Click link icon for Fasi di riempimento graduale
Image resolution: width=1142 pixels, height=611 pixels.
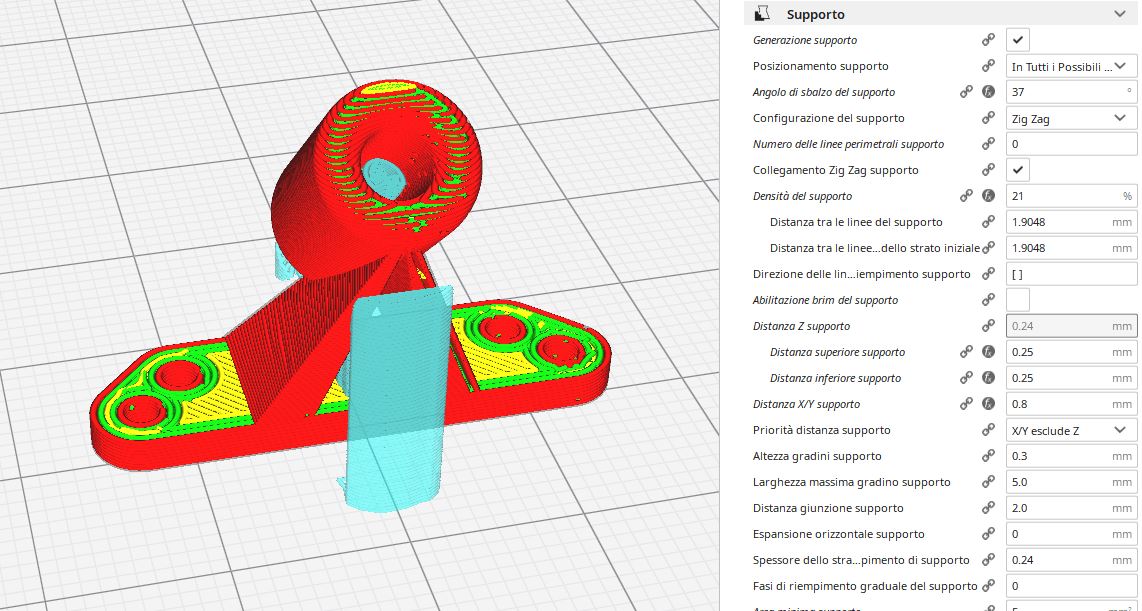coord(988,586)
